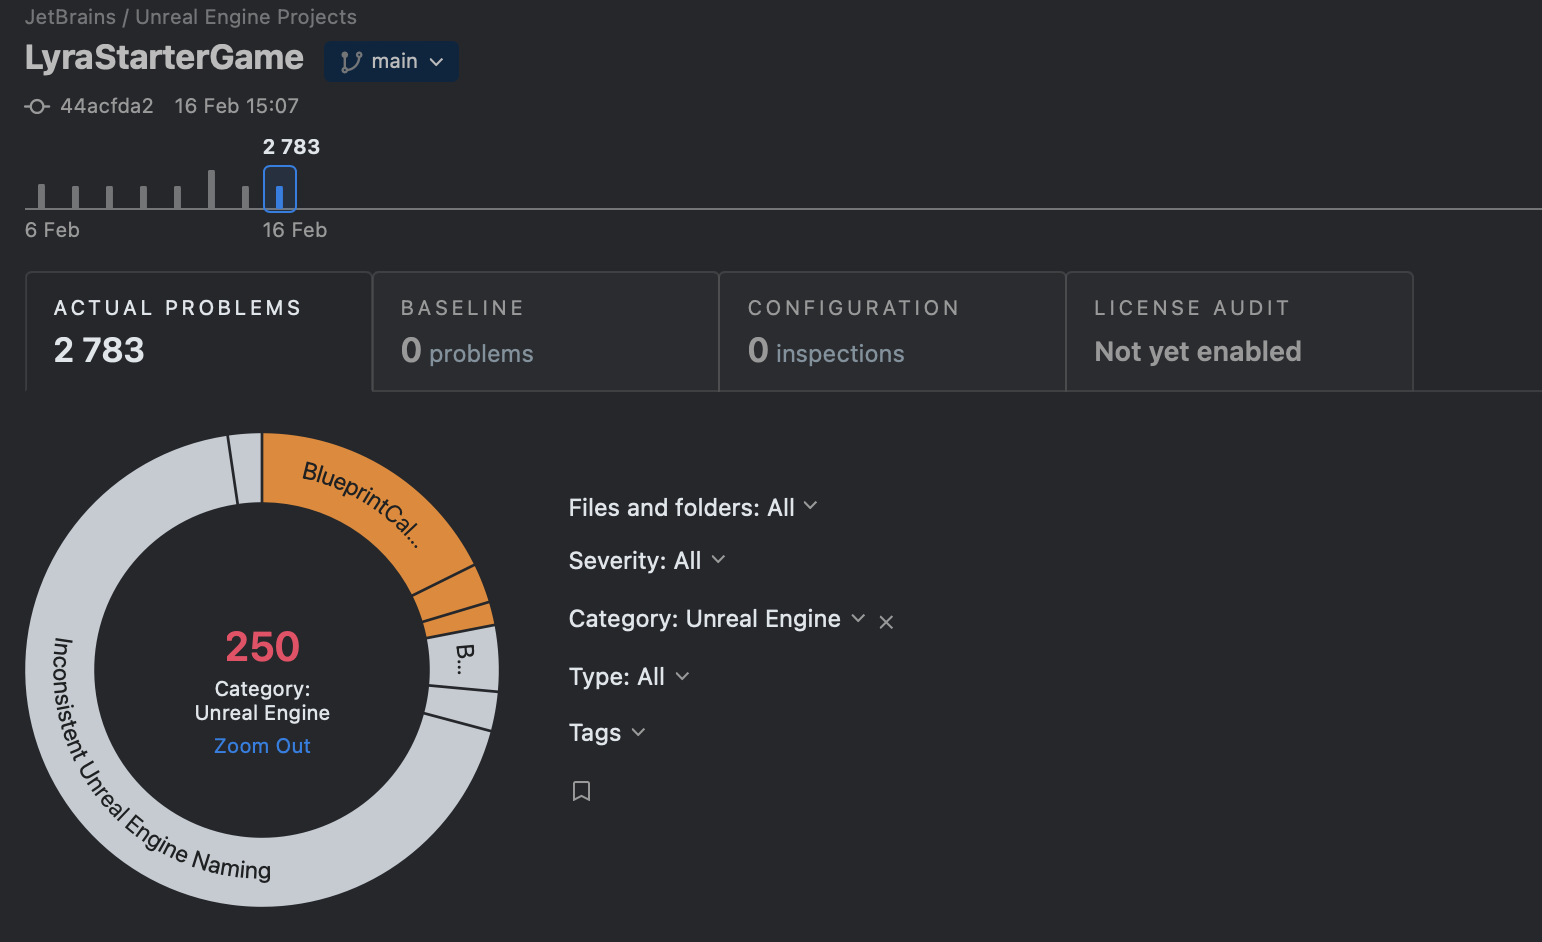Open the License Audit tab
The image size is (1542, 942).
coord(1240,331)
